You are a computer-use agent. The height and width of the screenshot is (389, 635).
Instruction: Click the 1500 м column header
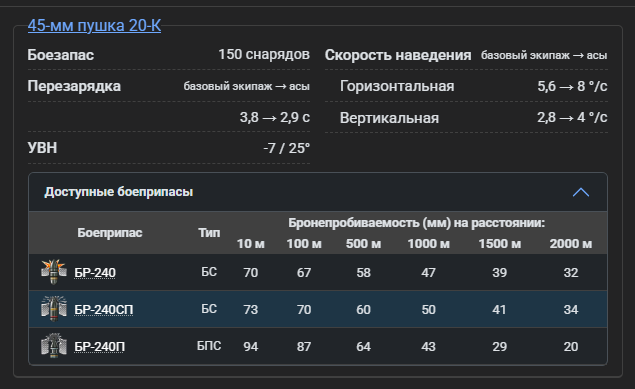click(500, 244)
